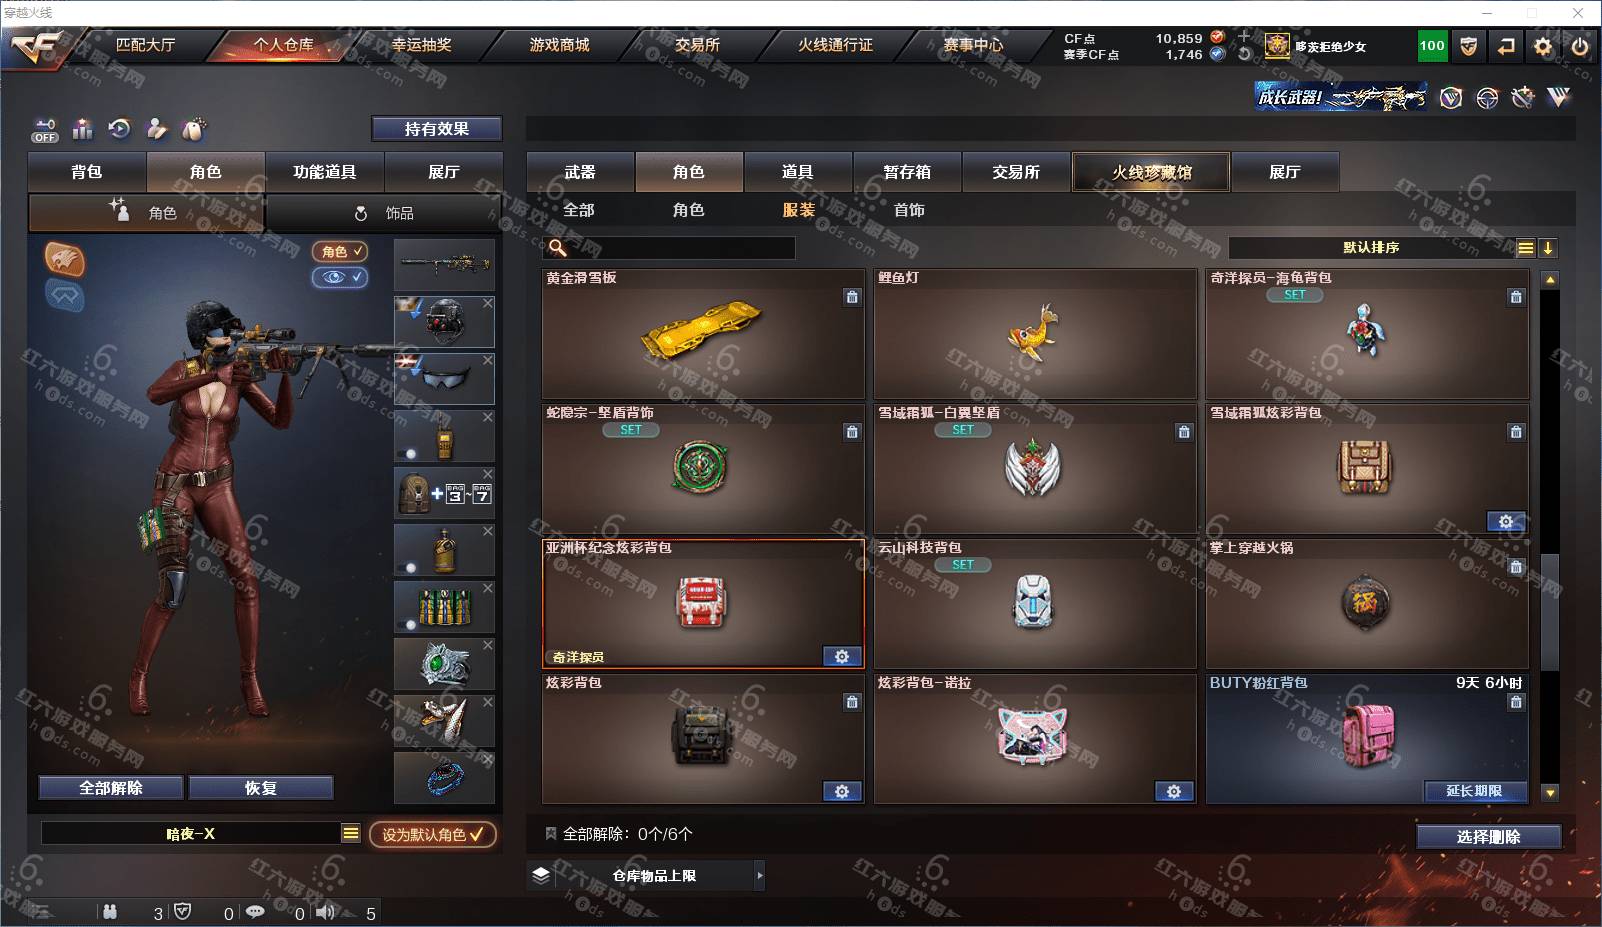
Task: Expand character list next to 暗夜-X
Action: [x=350, y=833]
